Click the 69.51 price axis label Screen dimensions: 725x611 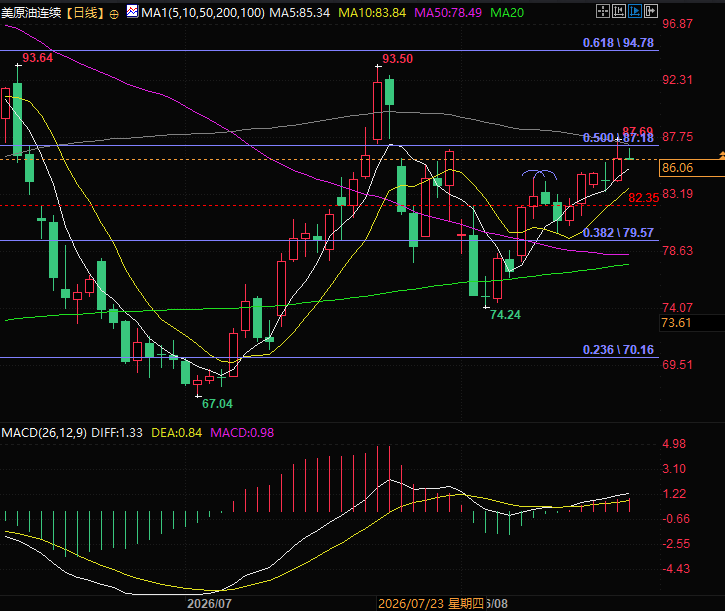tap(677, 364)
